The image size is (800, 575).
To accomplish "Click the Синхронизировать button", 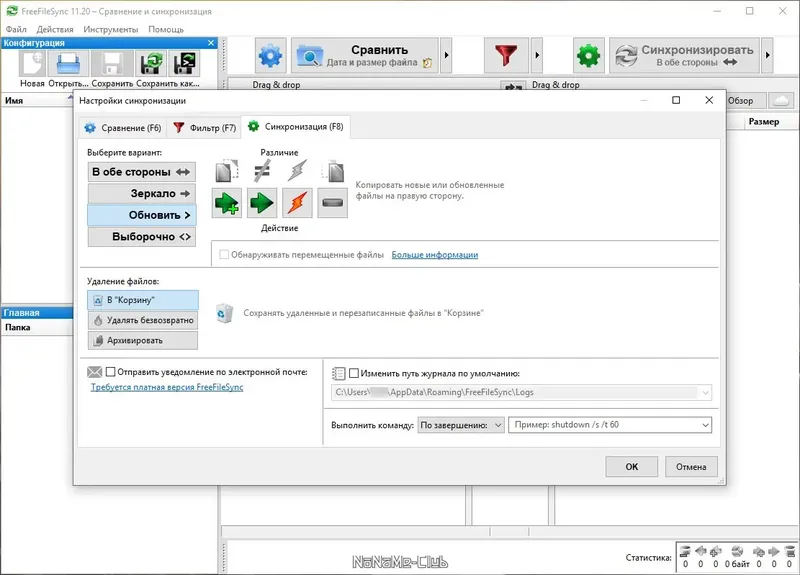I will pos(685,55).
